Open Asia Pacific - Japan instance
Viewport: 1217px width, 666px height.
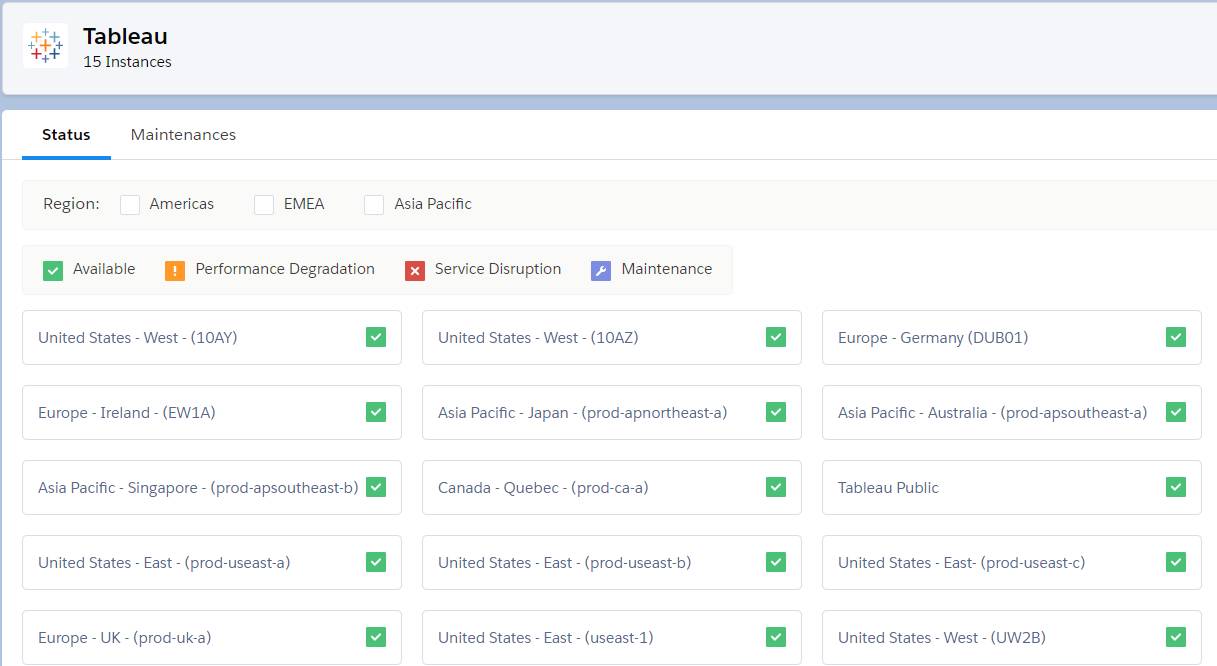pyautogui.click(x=612, y=412)
